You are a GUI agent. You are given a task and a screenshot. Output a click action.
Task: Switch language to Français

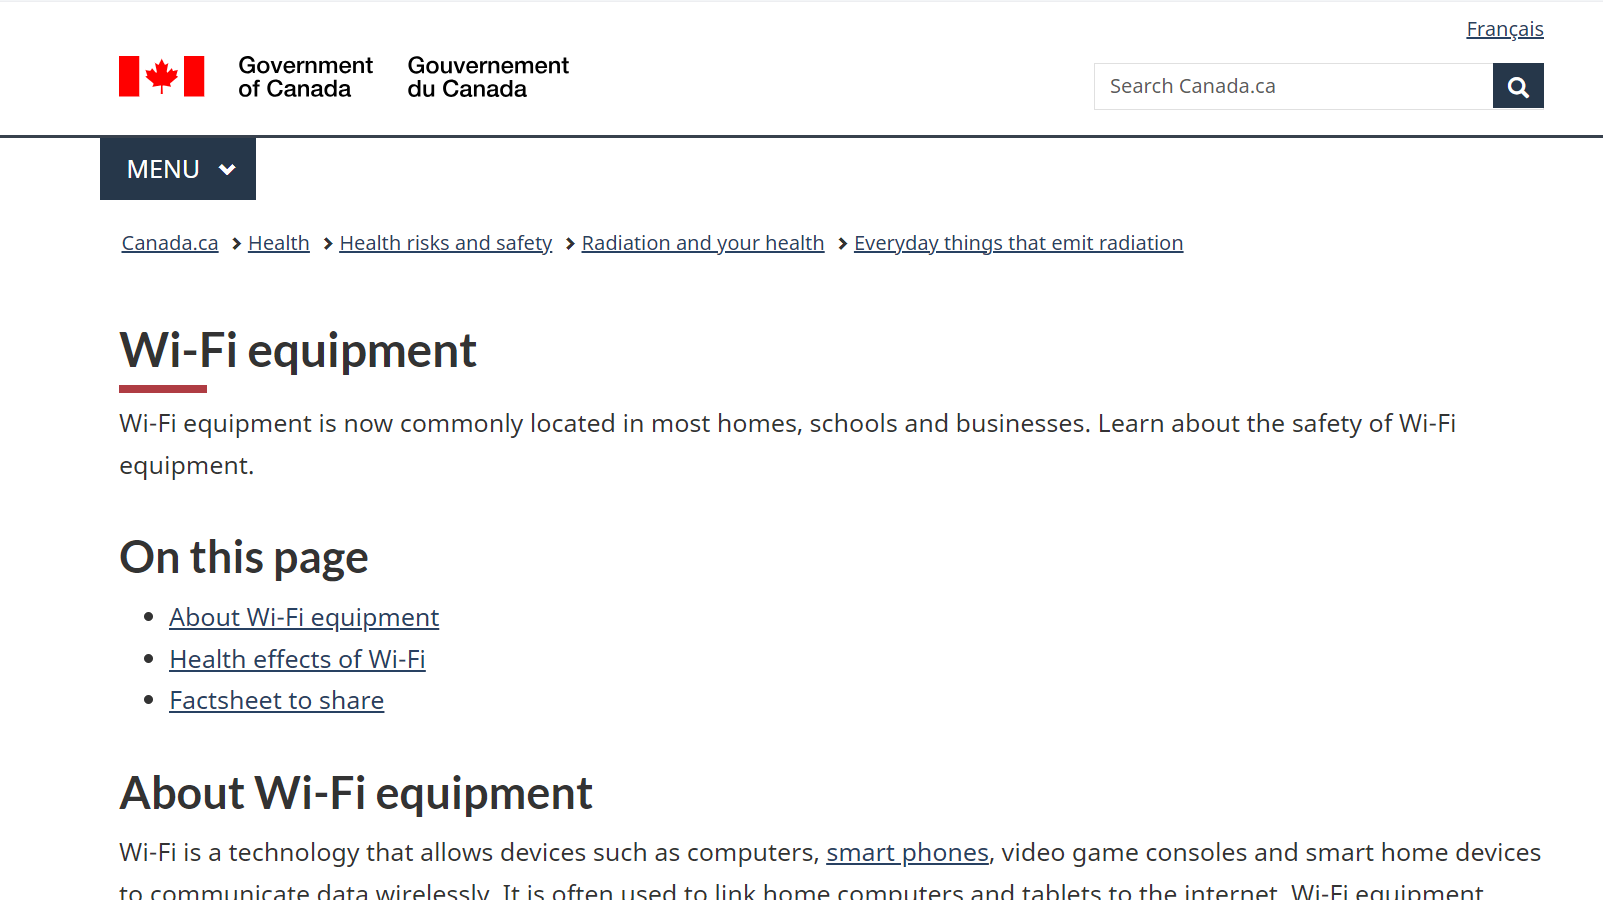tap(1504, 29)
